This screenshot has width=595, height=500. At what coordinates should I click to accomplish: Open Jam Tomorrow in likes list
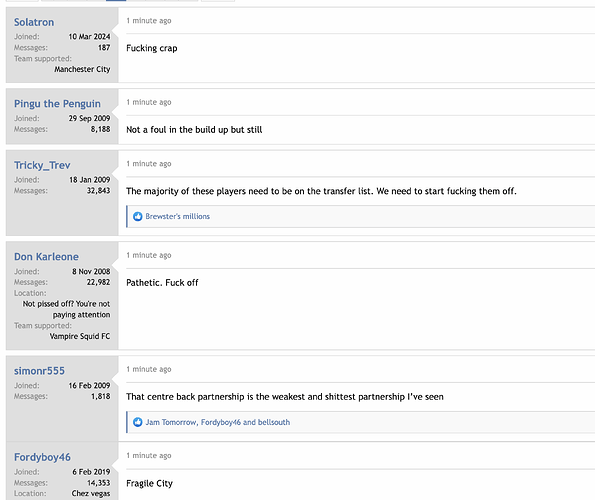[171, 422]
